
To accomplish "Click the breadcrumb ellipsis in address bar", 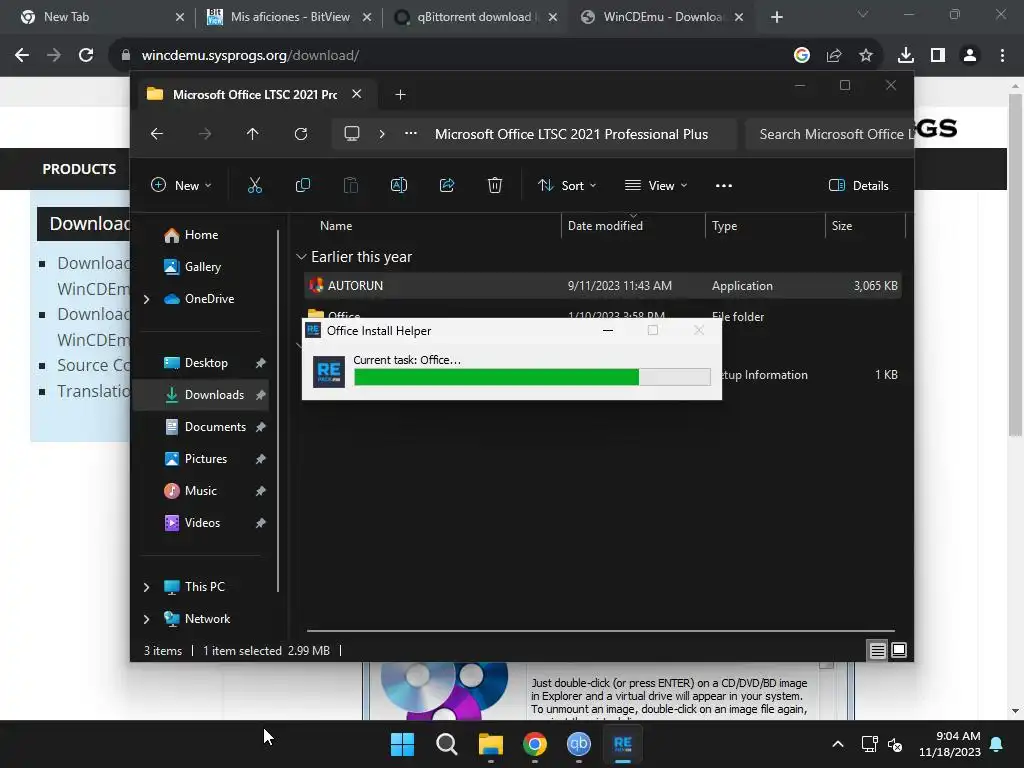I will click(411, 133).
